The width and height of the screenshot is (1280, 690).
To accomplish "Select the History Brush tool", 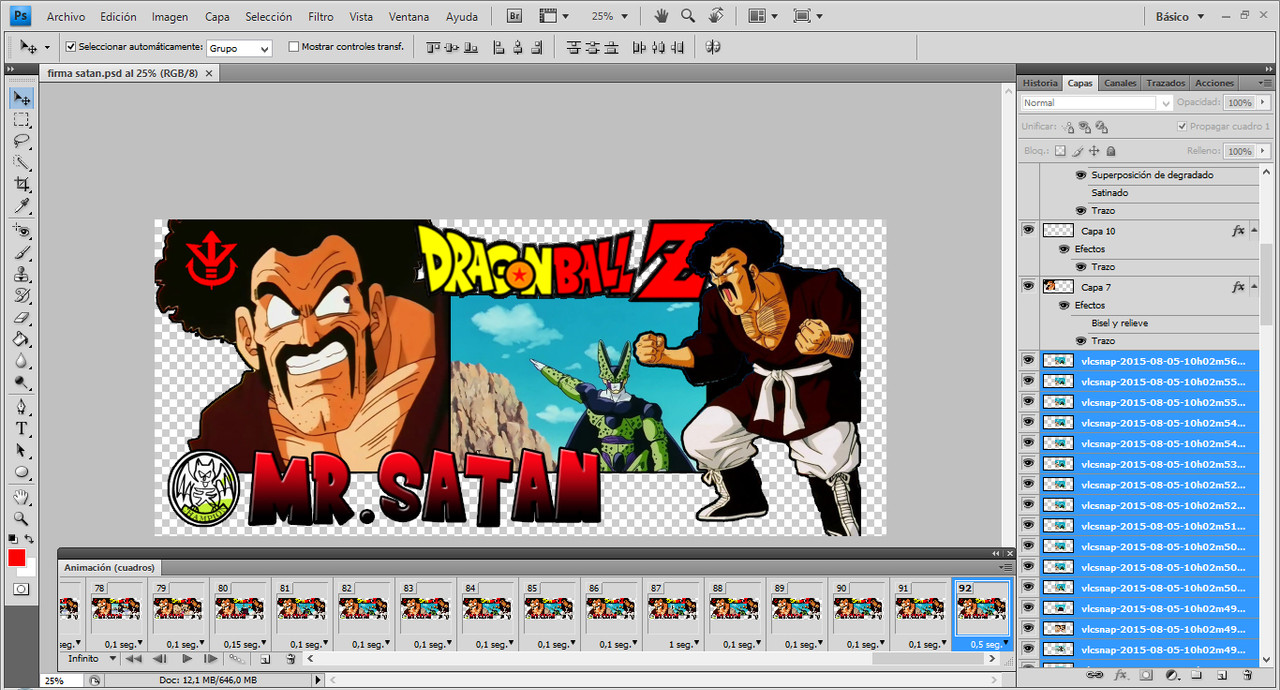I will click(x=21, y=296).
